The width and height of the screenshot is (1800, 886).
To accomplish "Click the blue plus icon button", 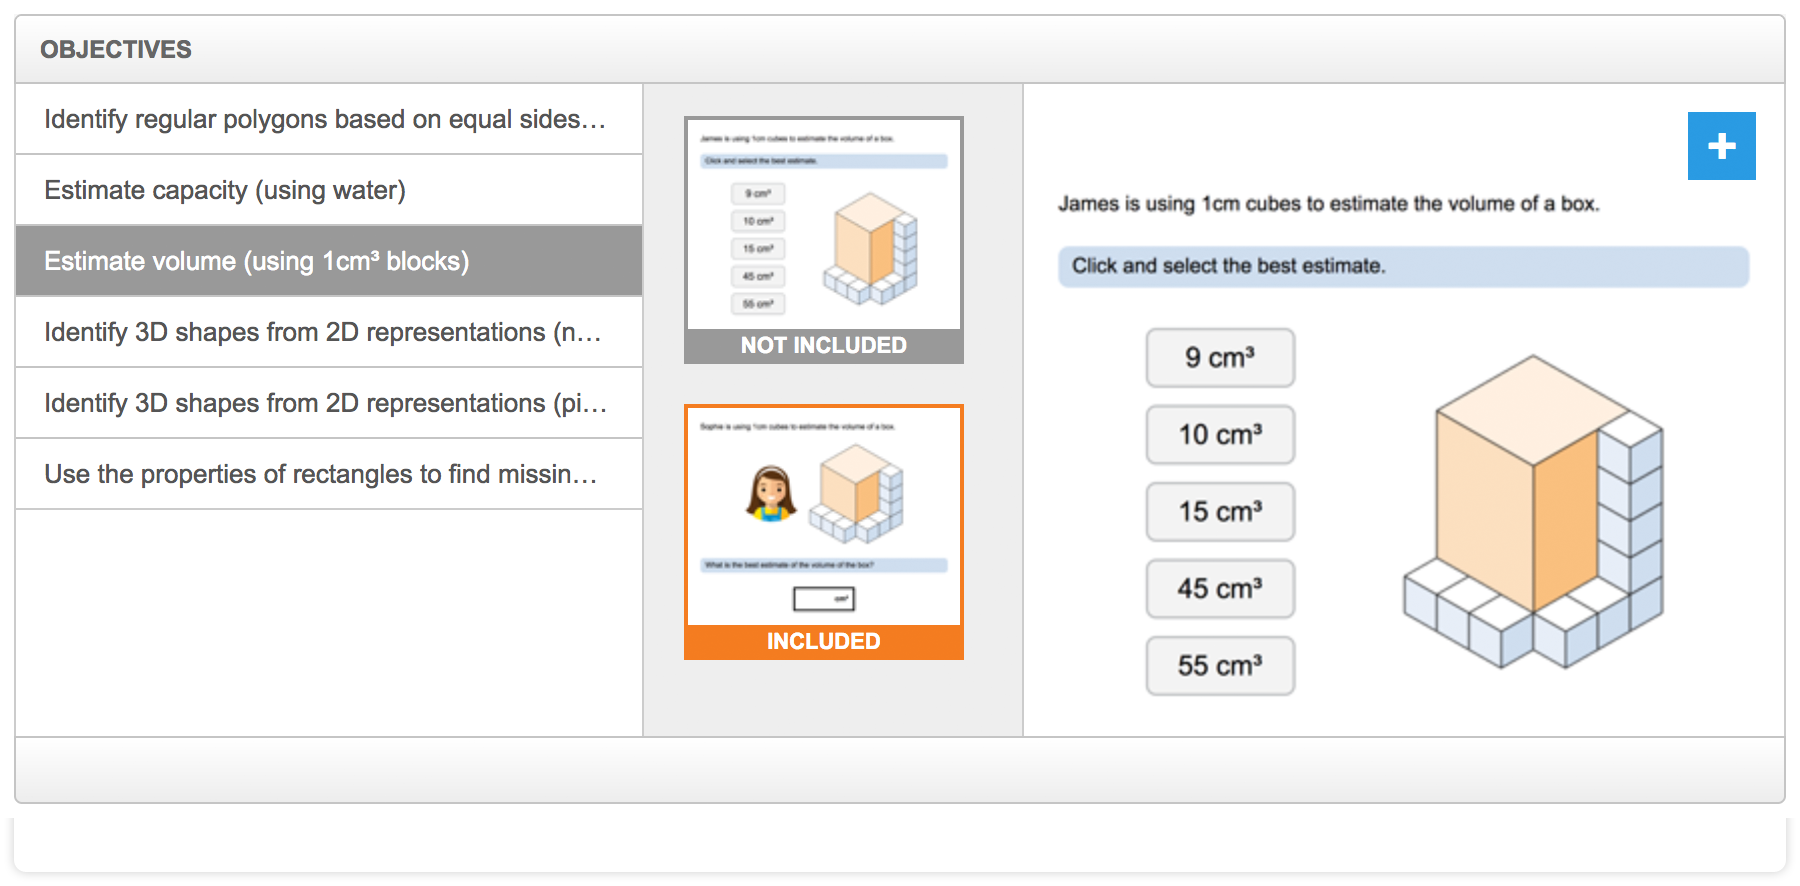I will tap(1721, 146).
